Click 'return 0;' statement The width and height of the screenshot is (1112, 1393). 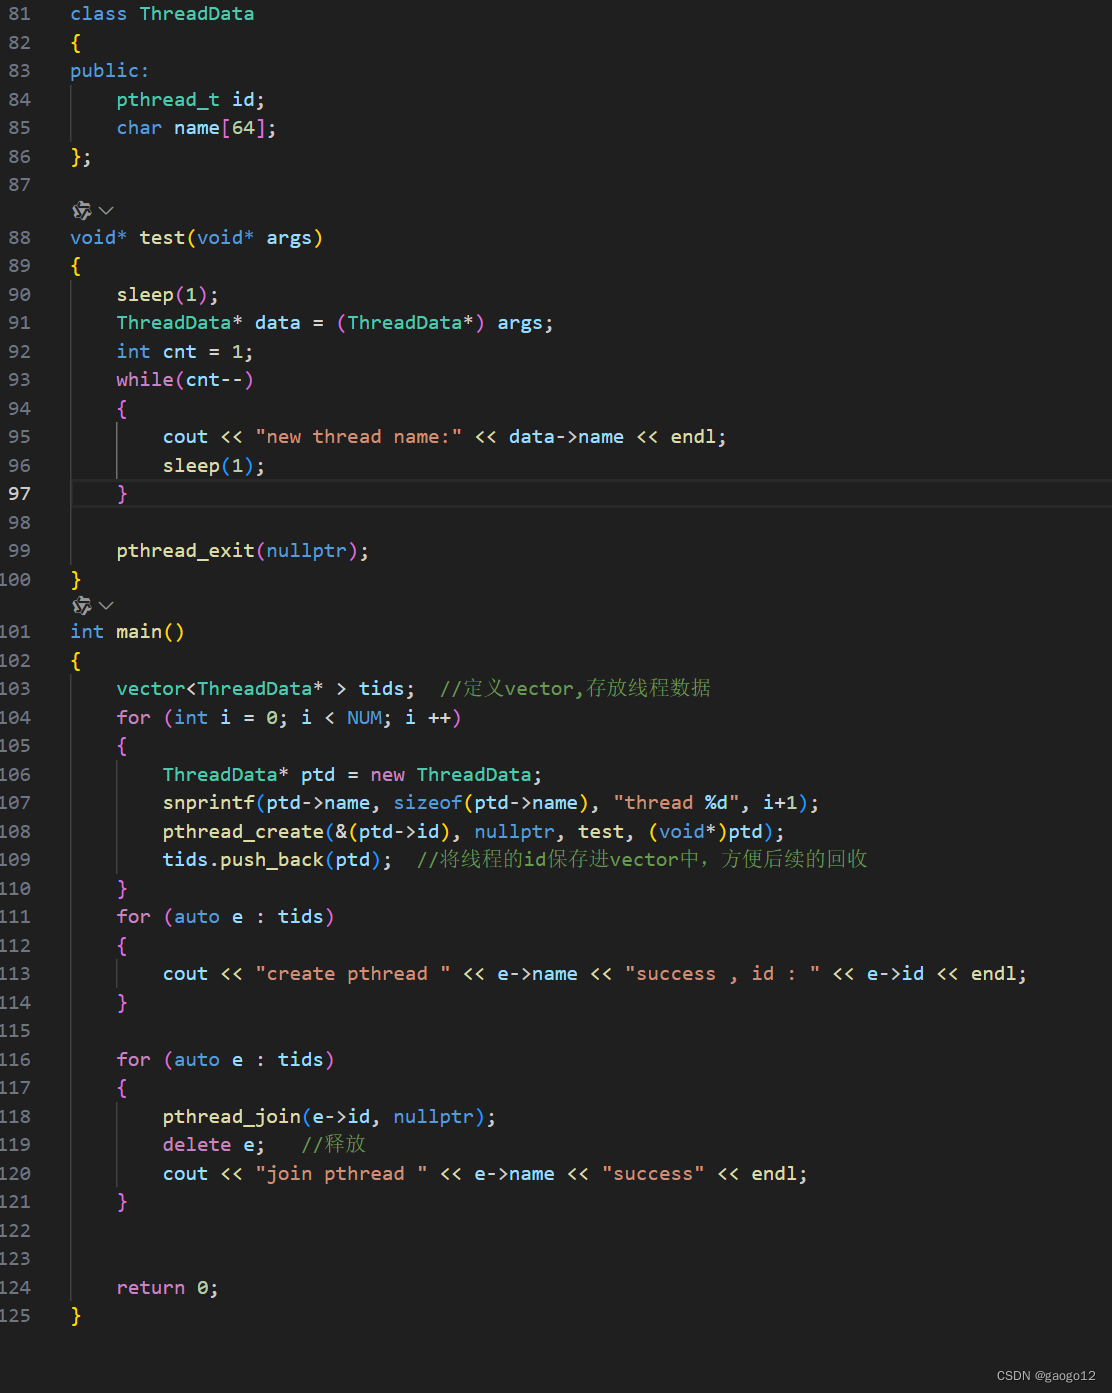(167, 1288)
